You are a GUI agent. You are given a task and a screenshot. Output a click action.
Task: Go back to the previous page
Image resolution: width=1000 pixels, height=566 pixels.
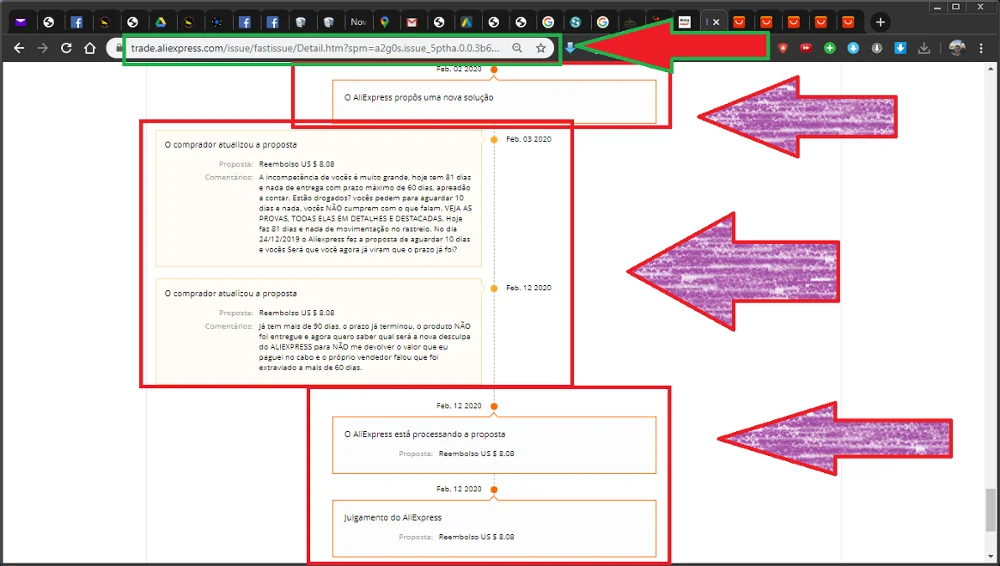(x=19, y=48)
